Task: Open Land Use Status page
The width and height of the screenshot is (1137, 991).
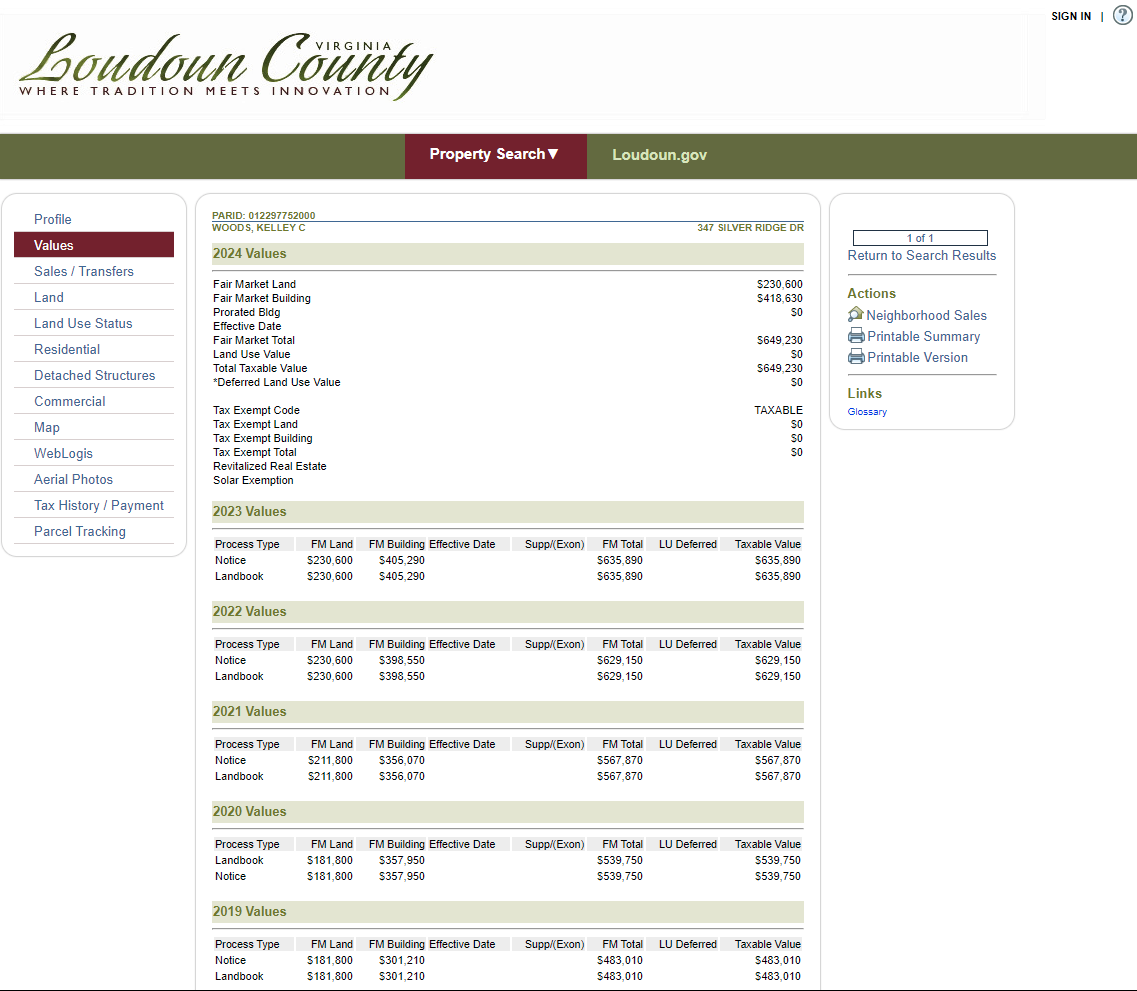Action: pos(83,323)
